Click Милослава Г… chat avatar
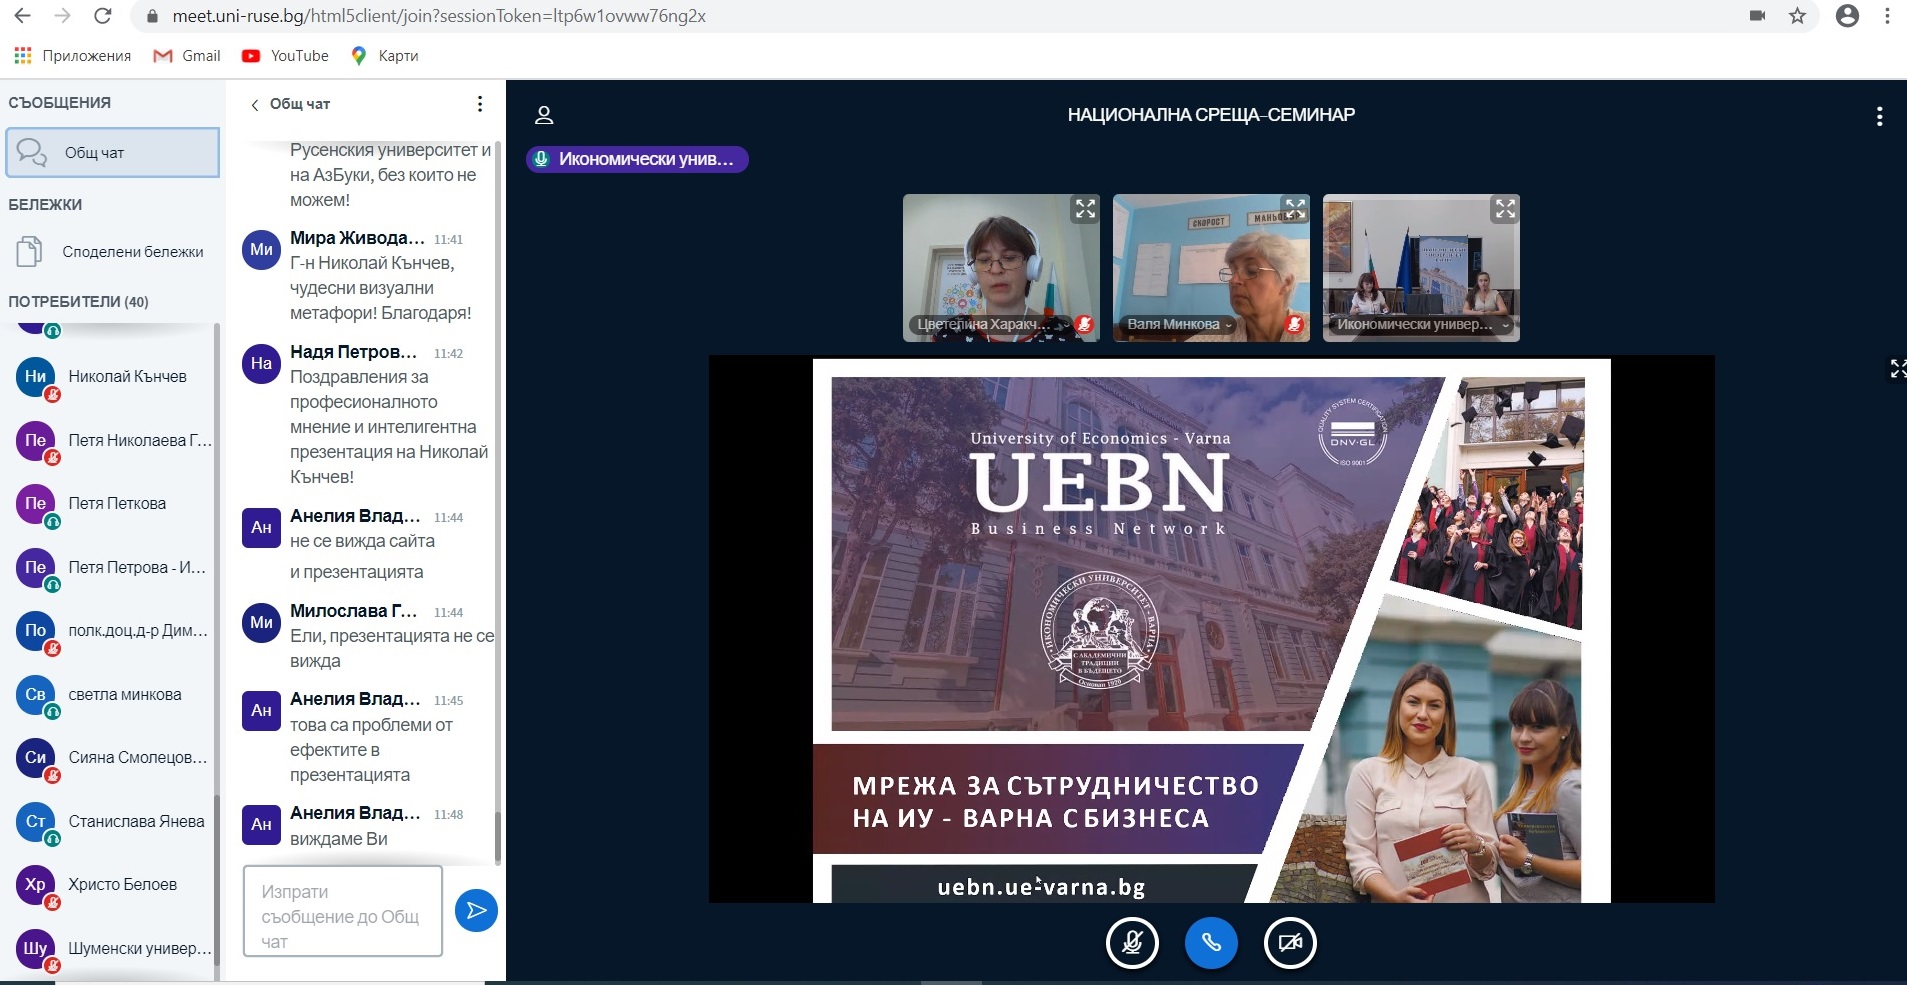This screenshot has width=1907, height=985. tap(261, 622)
